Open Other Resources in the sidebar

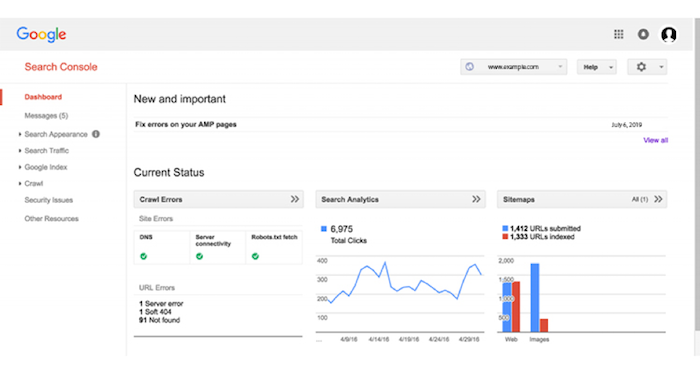coord(51,219)
